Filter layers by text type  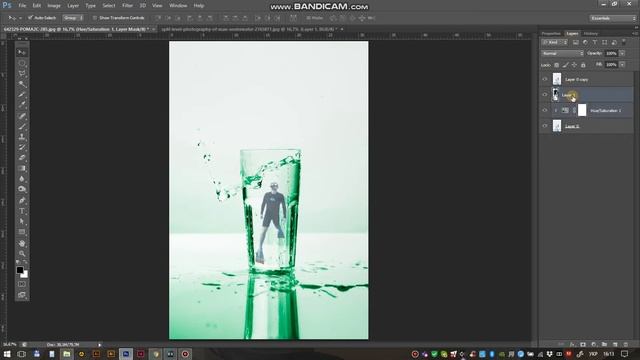(595, 42)
